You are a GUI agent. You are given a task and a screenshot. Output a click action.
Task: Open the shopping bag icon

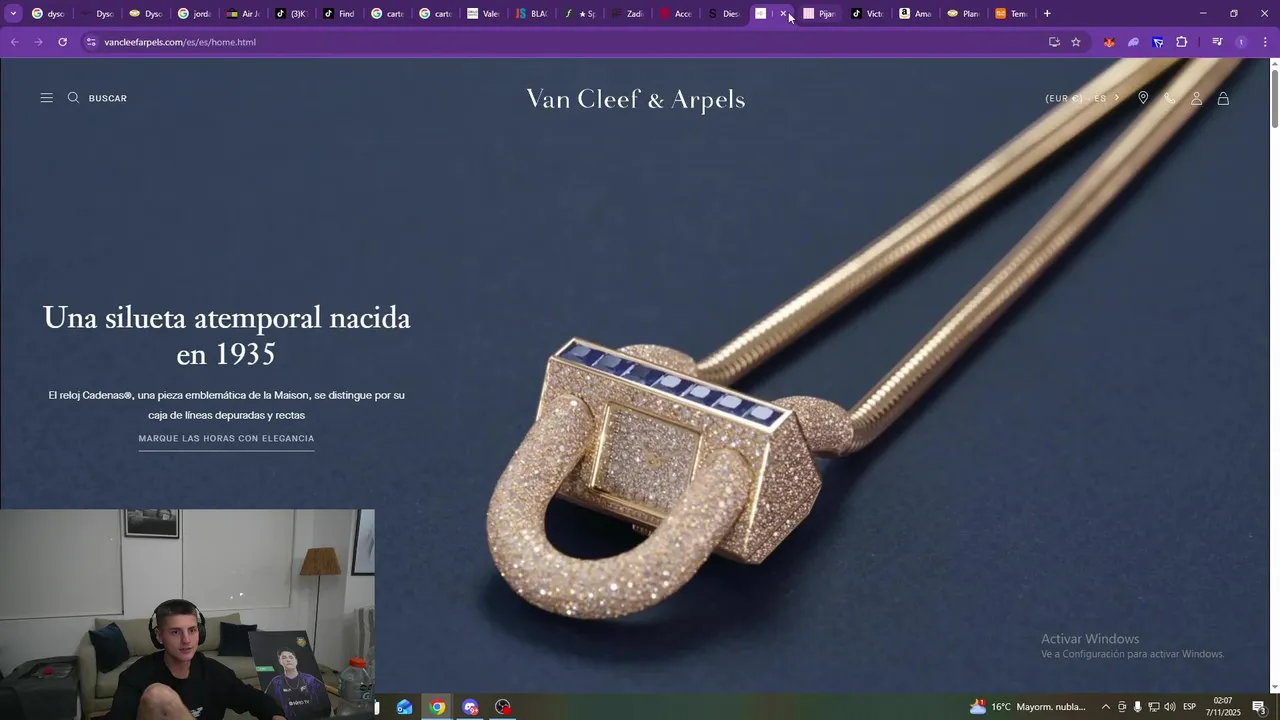1223,98
